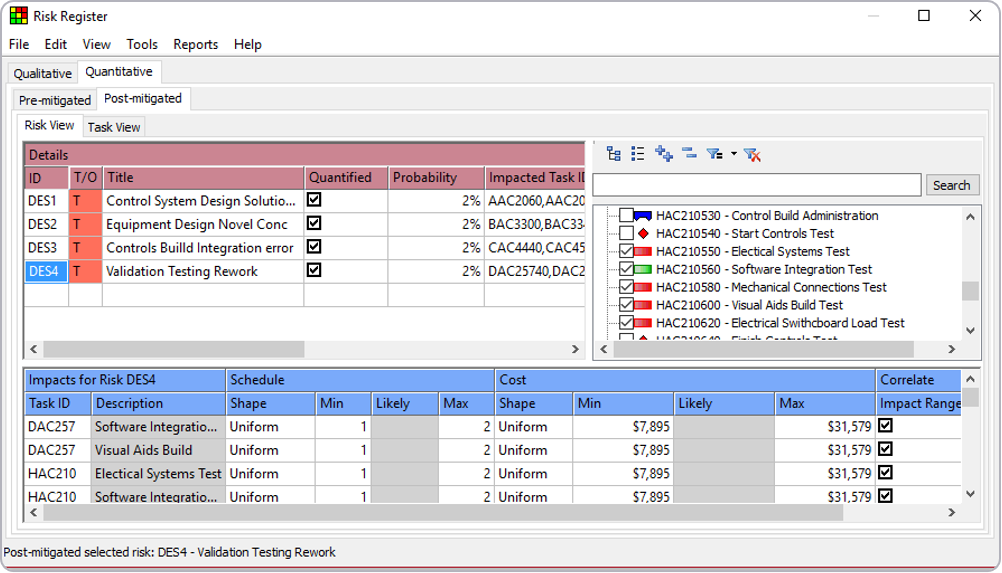Uncheck HAC210550 Electical Systems Test box
1002x573 pixels.
point(626,251)
